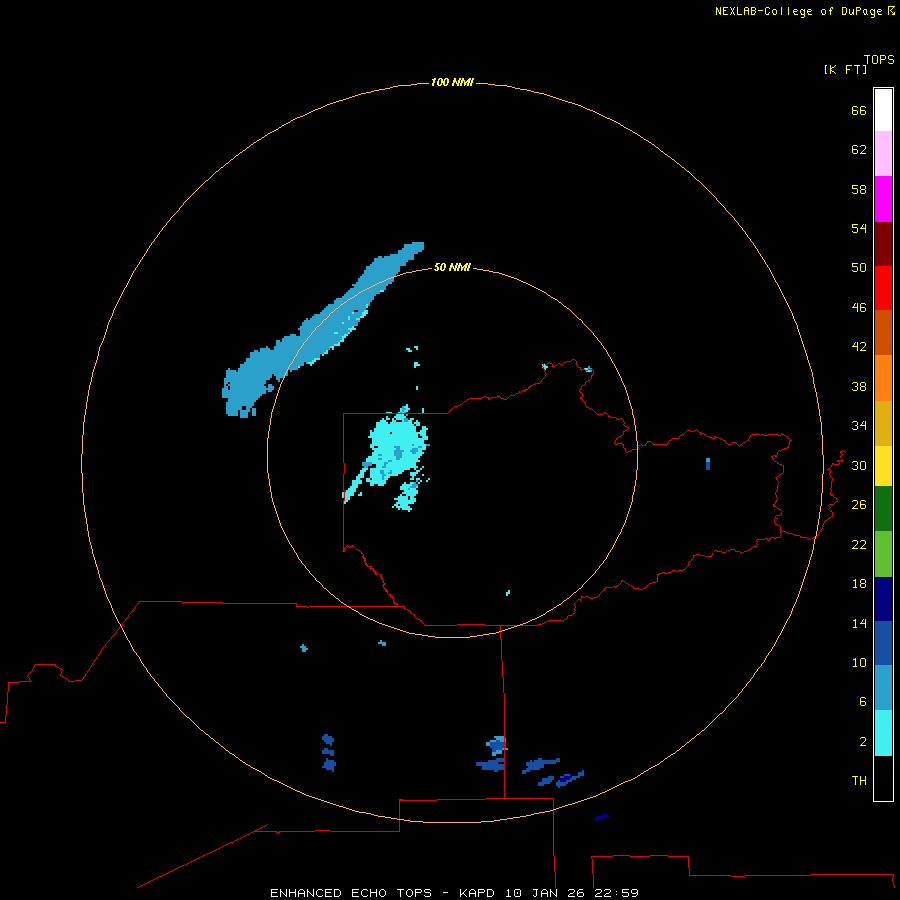Click the "10" legend value on the scale
This screenshot has height=900, width=900.
pos(859,663)
